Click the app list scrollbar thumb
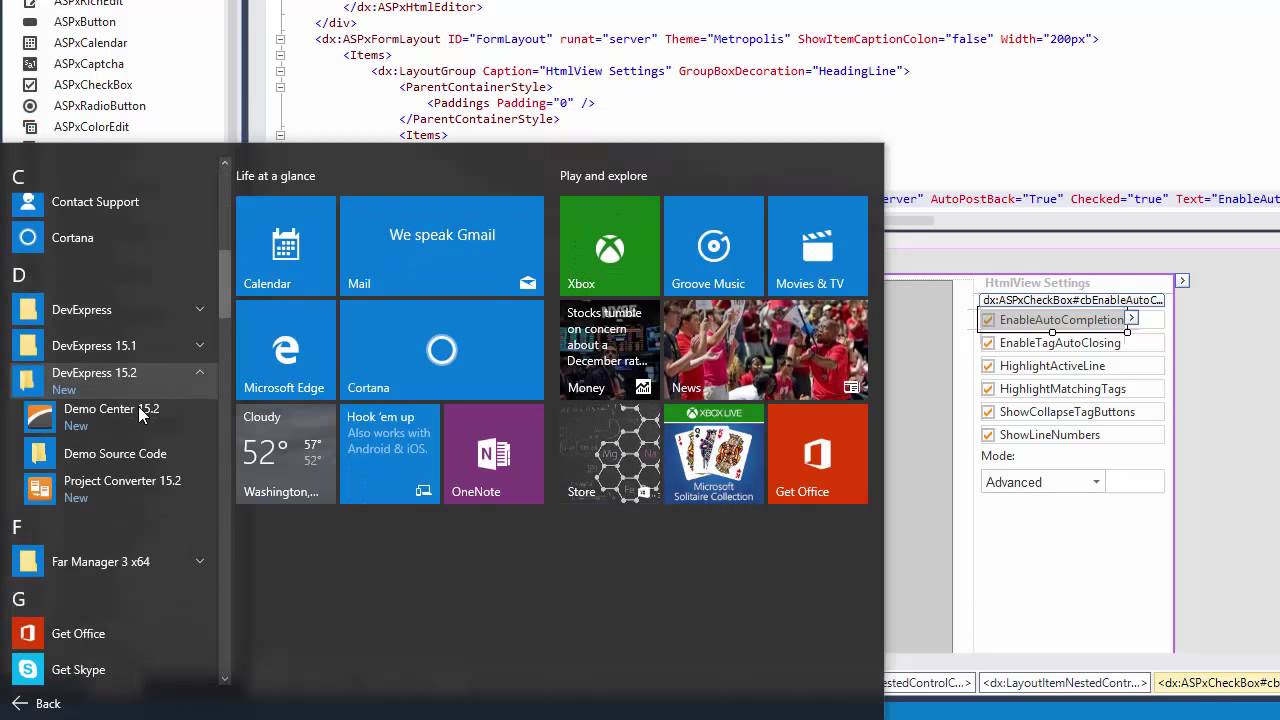This screenshot has width=1280, height=720. (x=225, y=284)
